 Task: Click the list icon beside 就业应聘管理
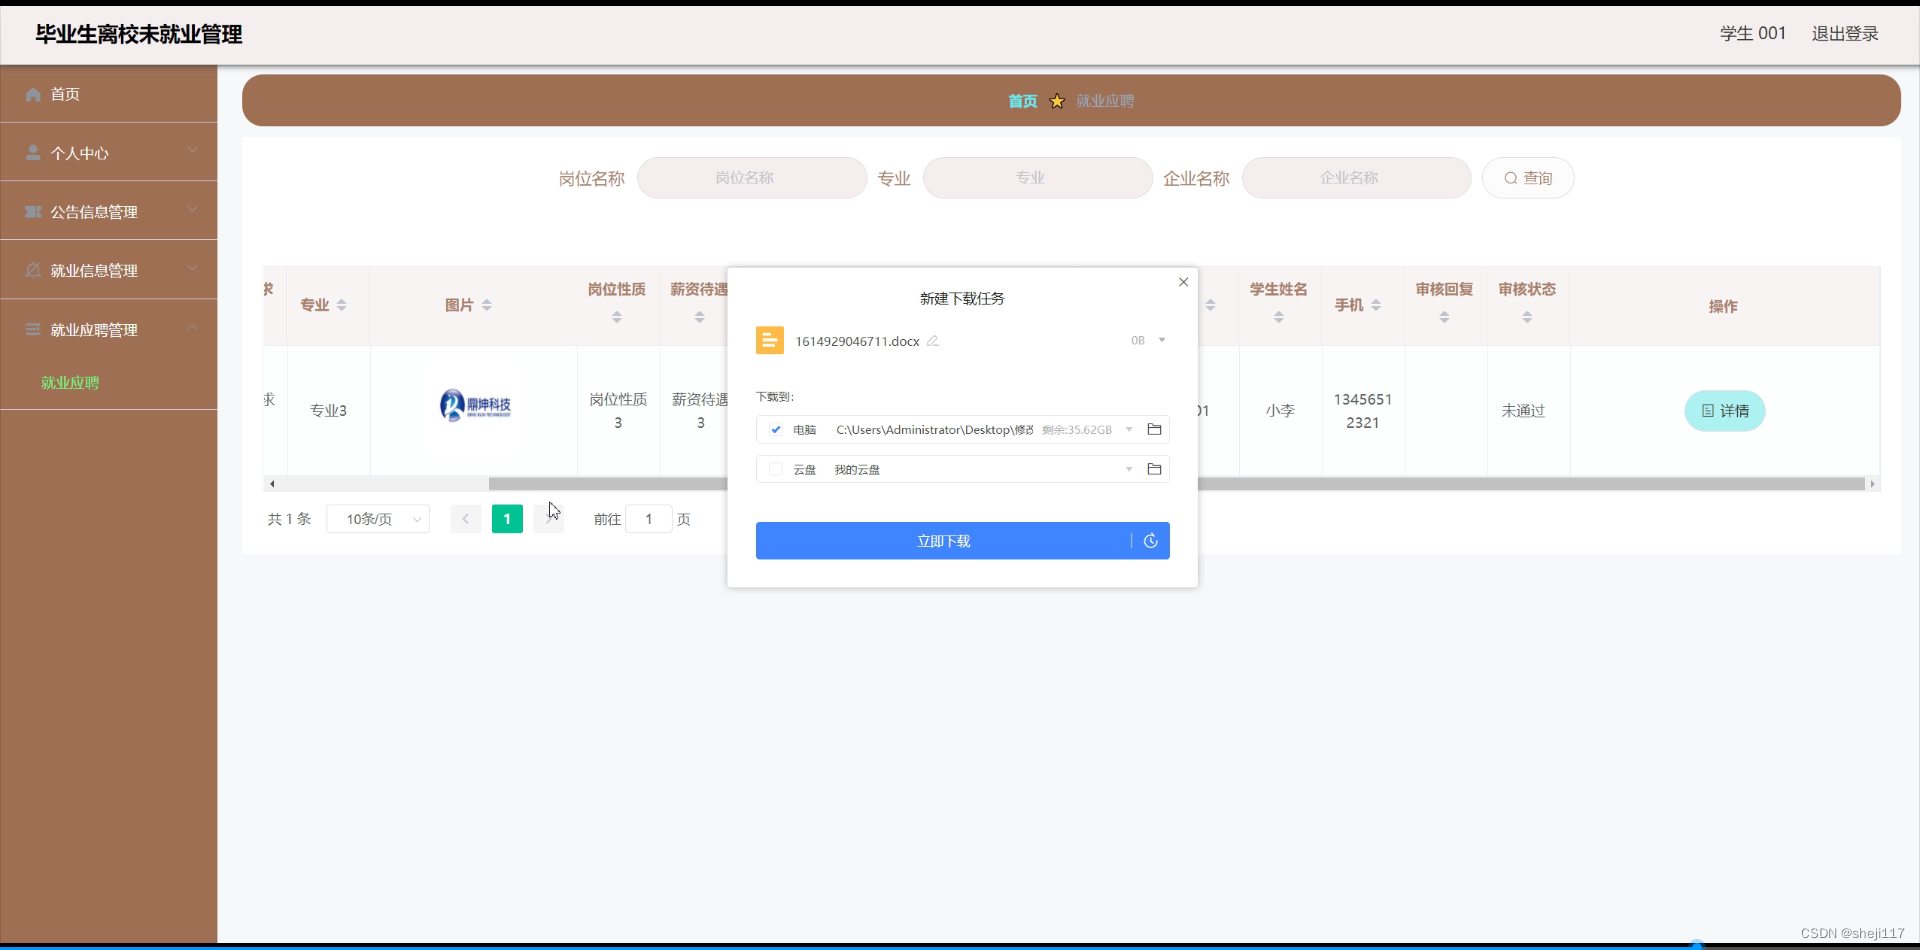point(33,329)
